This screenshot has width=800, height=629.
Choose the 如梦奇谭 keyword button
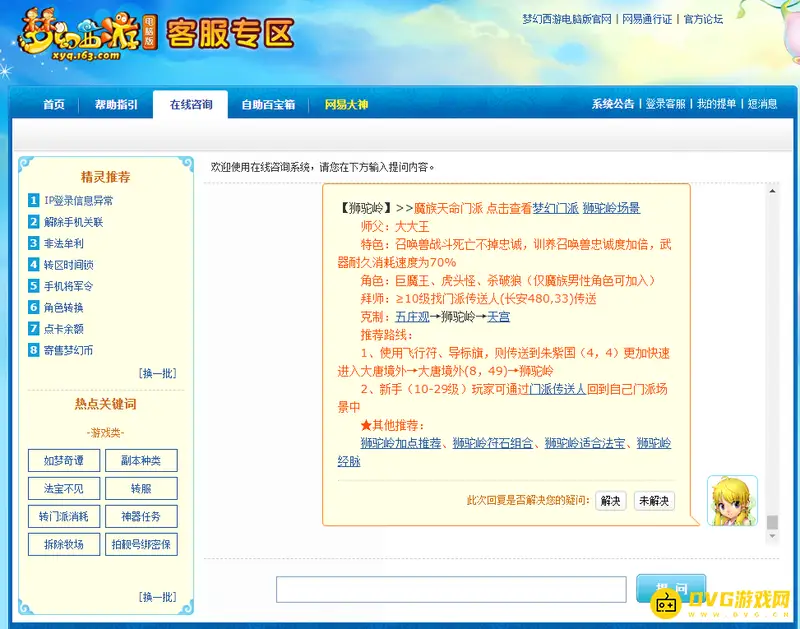[x=64, y=461]
